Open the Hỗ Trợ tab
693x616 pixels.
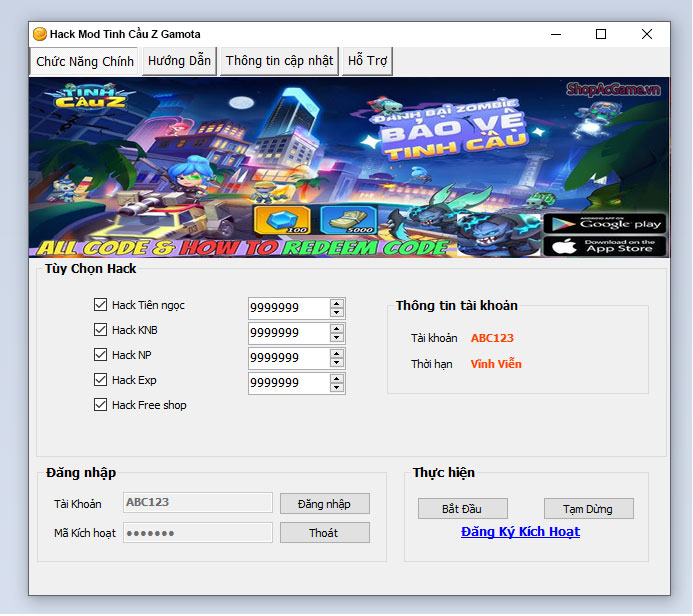pos(367,61)
